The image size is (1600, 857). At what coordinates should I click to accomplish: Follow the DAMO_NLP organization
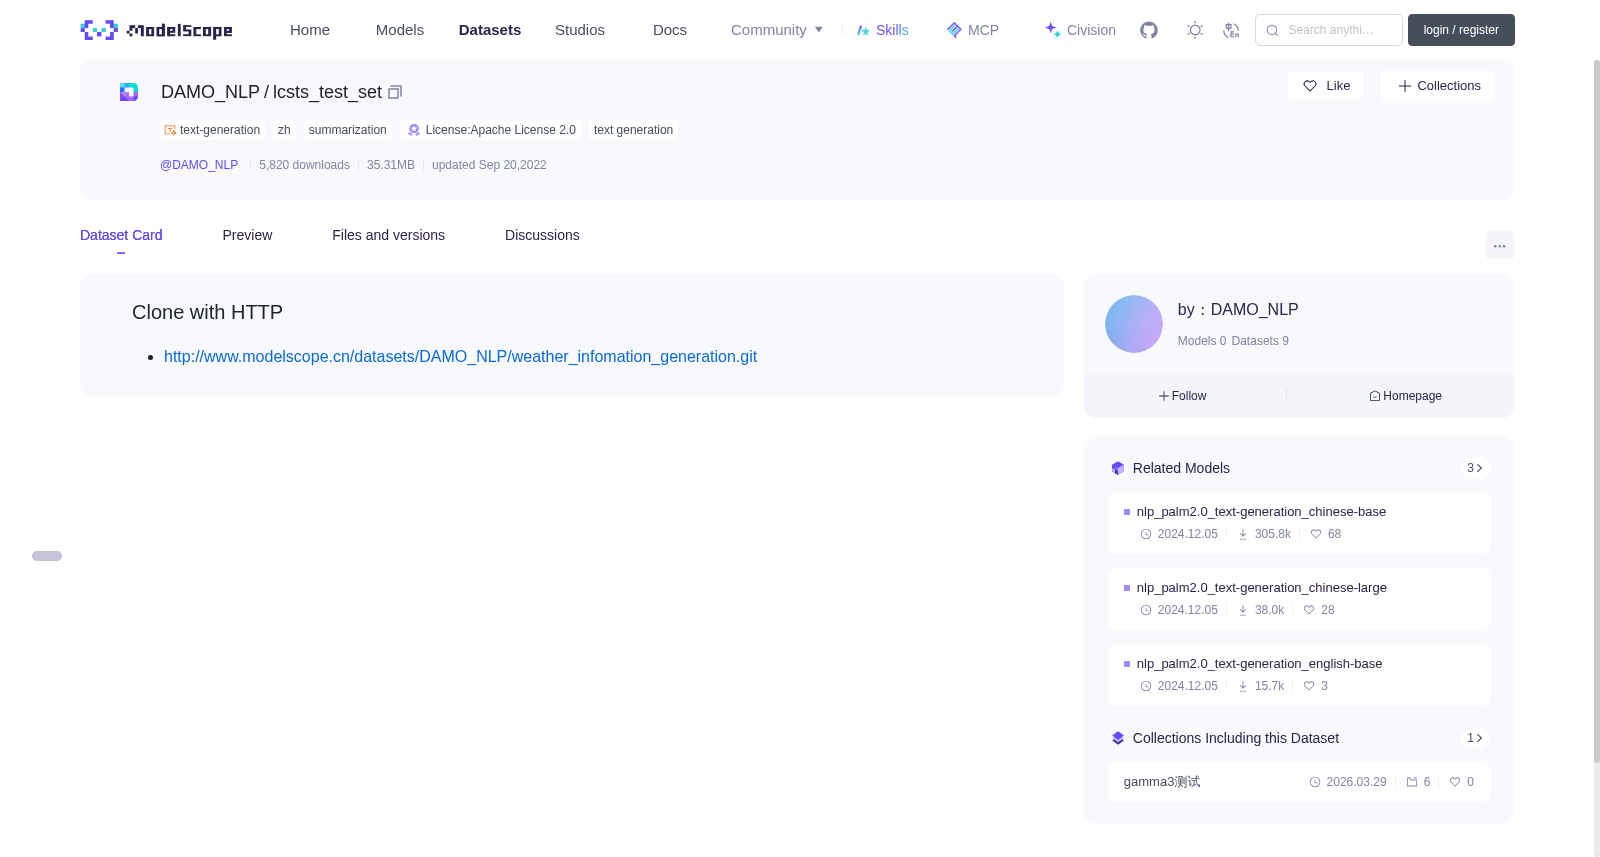1183,396
